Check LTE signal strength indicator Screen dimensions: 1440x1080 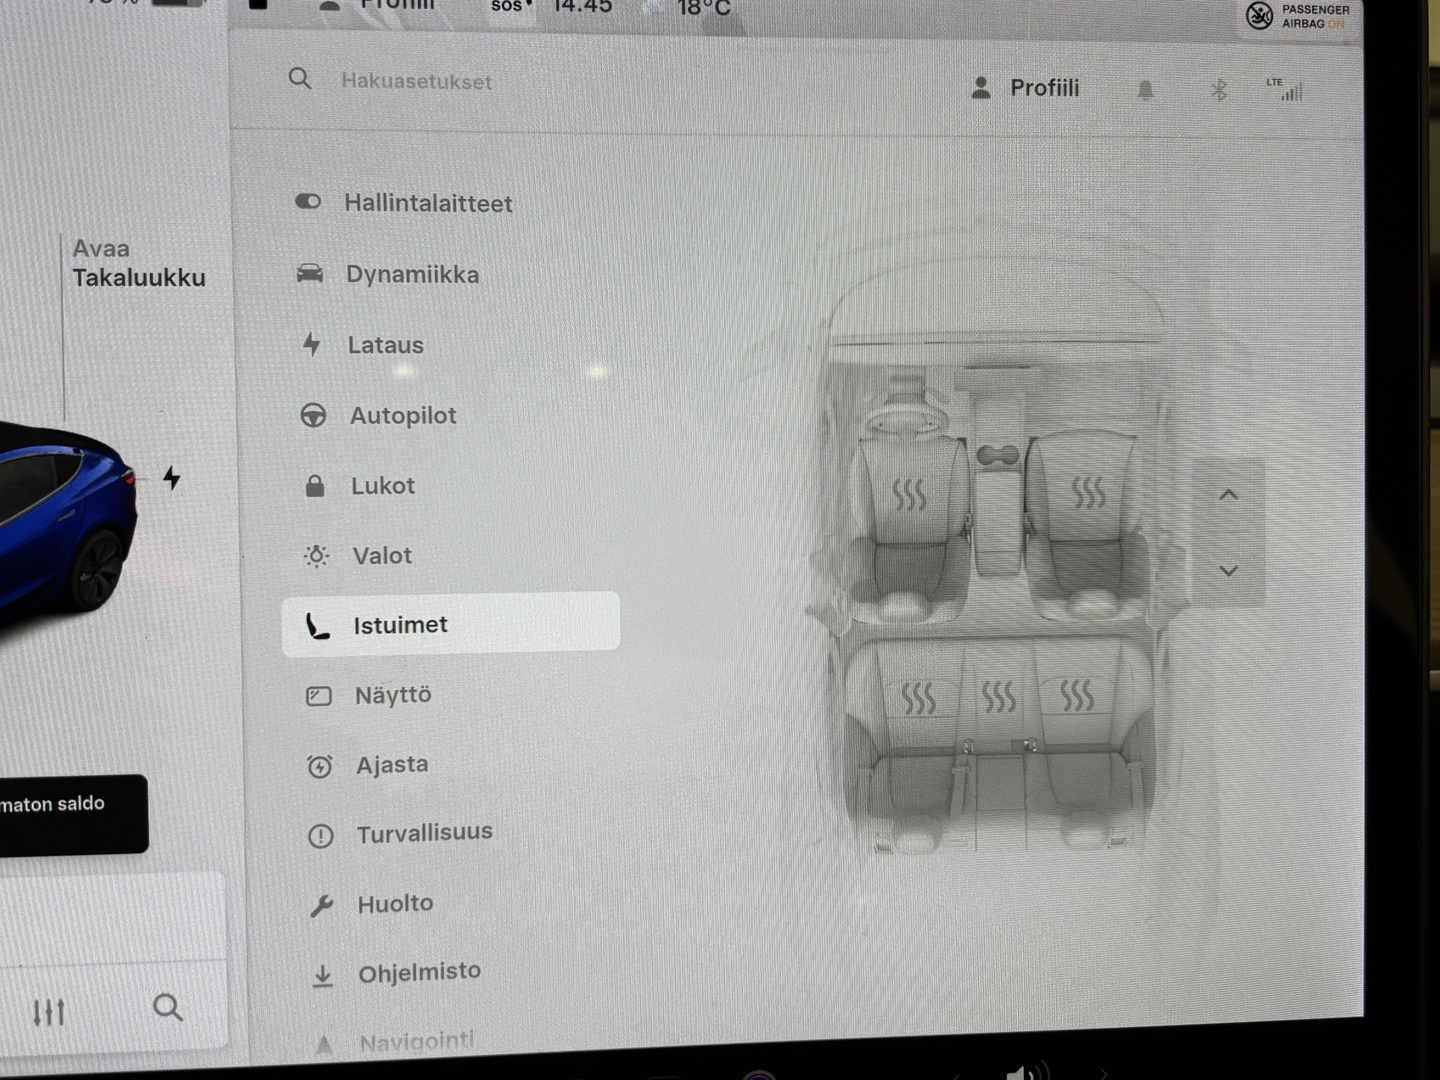point(1287,90)
